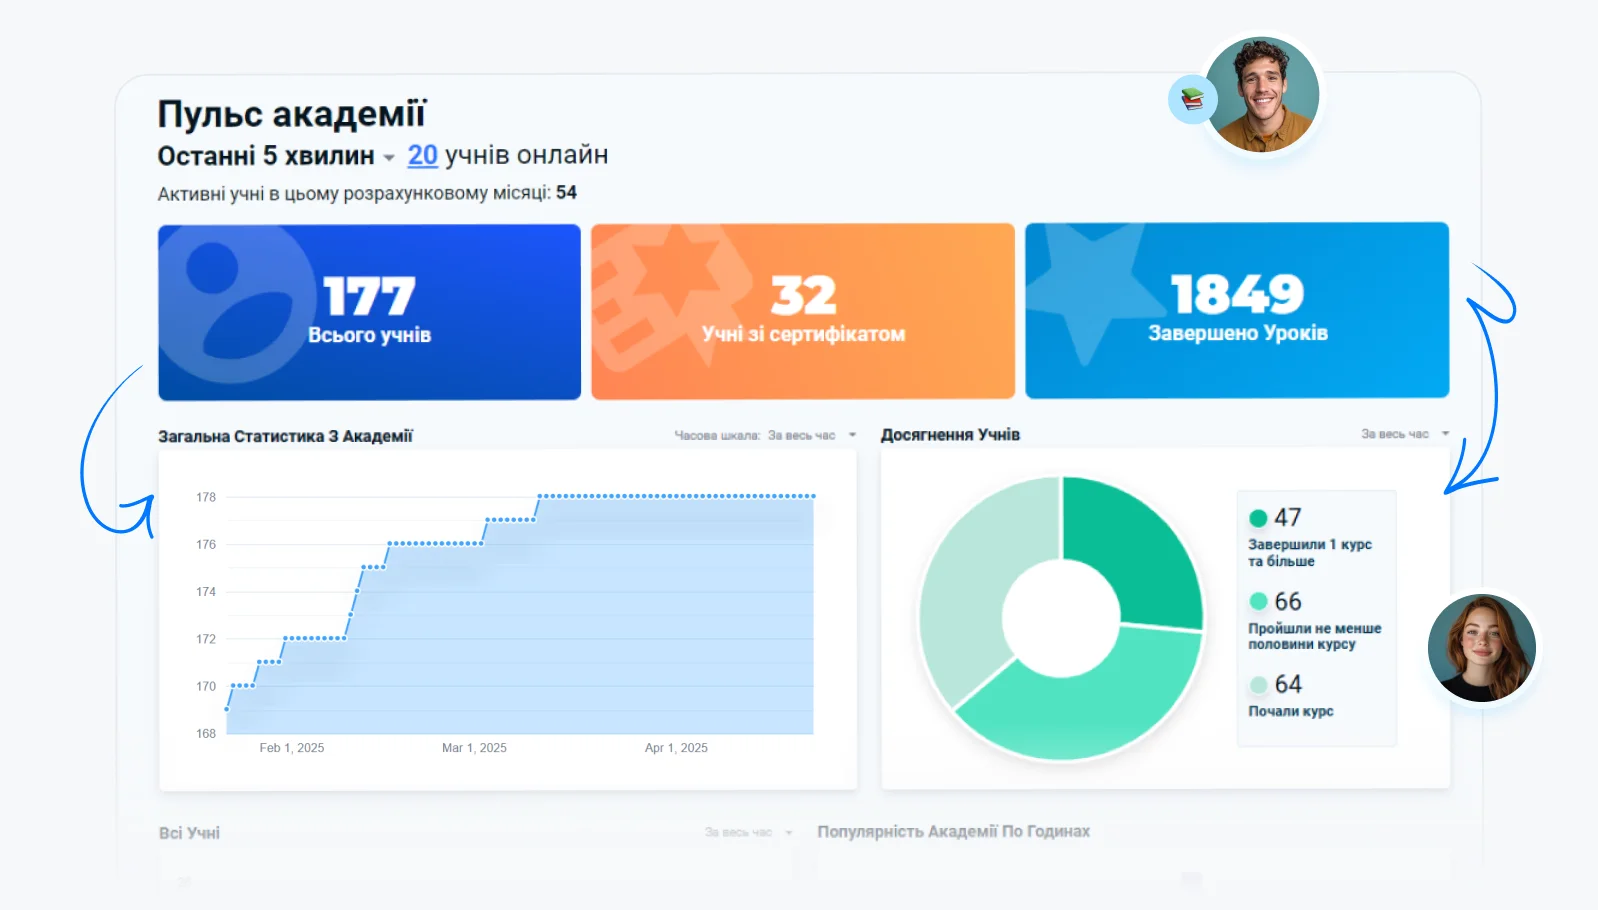Open the "32 Учні зі сертифікатом" card

[x=802, y=312]
